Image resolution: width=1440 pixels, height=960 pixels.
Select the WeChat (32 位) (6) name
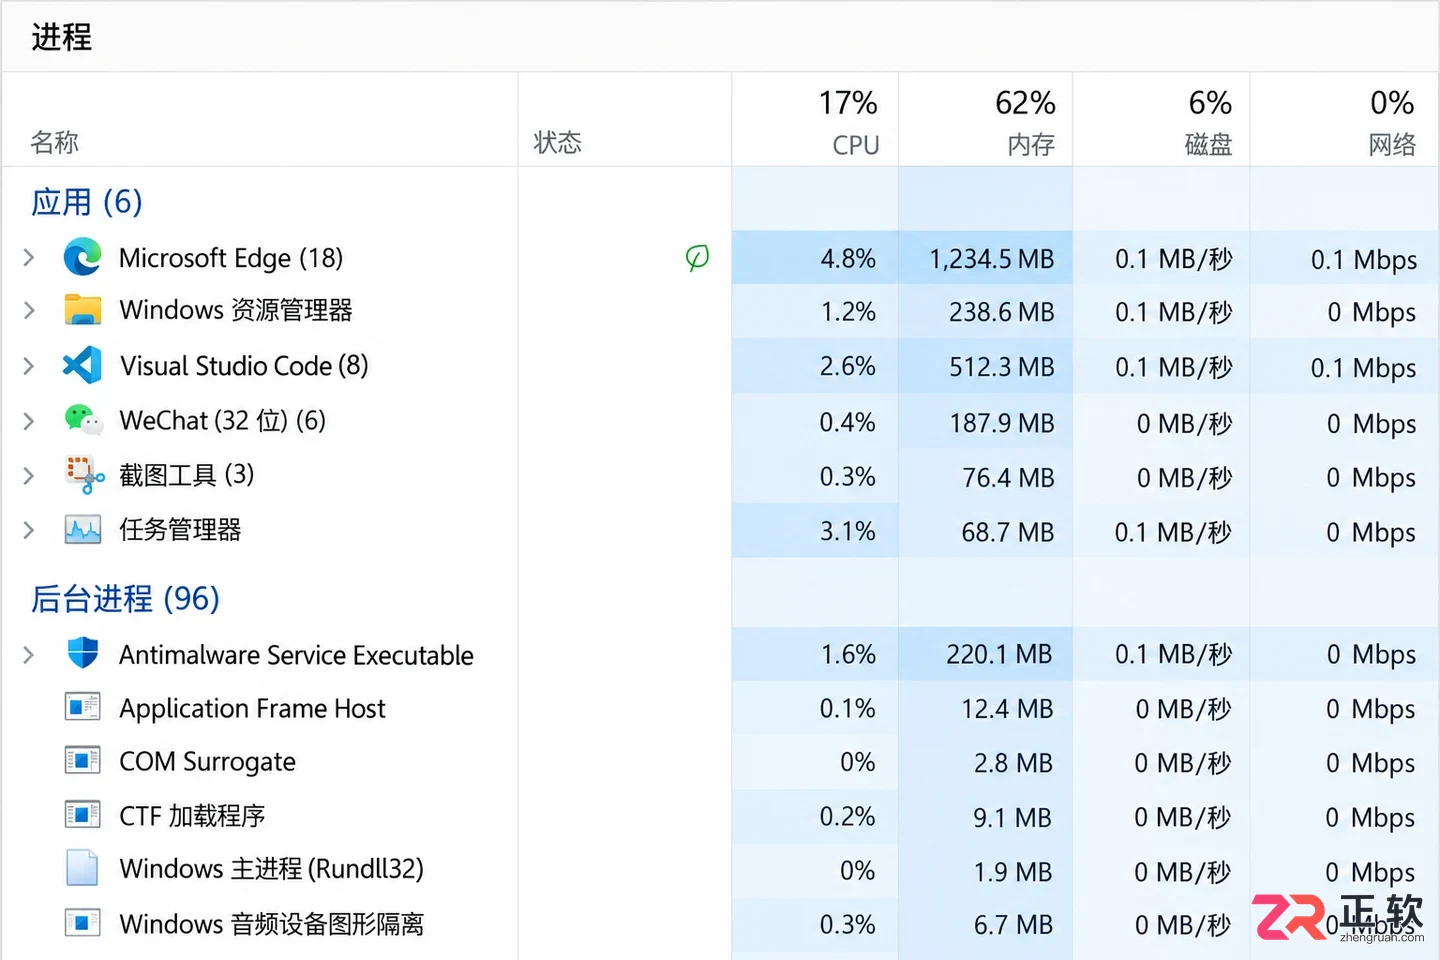click(223, 421)
